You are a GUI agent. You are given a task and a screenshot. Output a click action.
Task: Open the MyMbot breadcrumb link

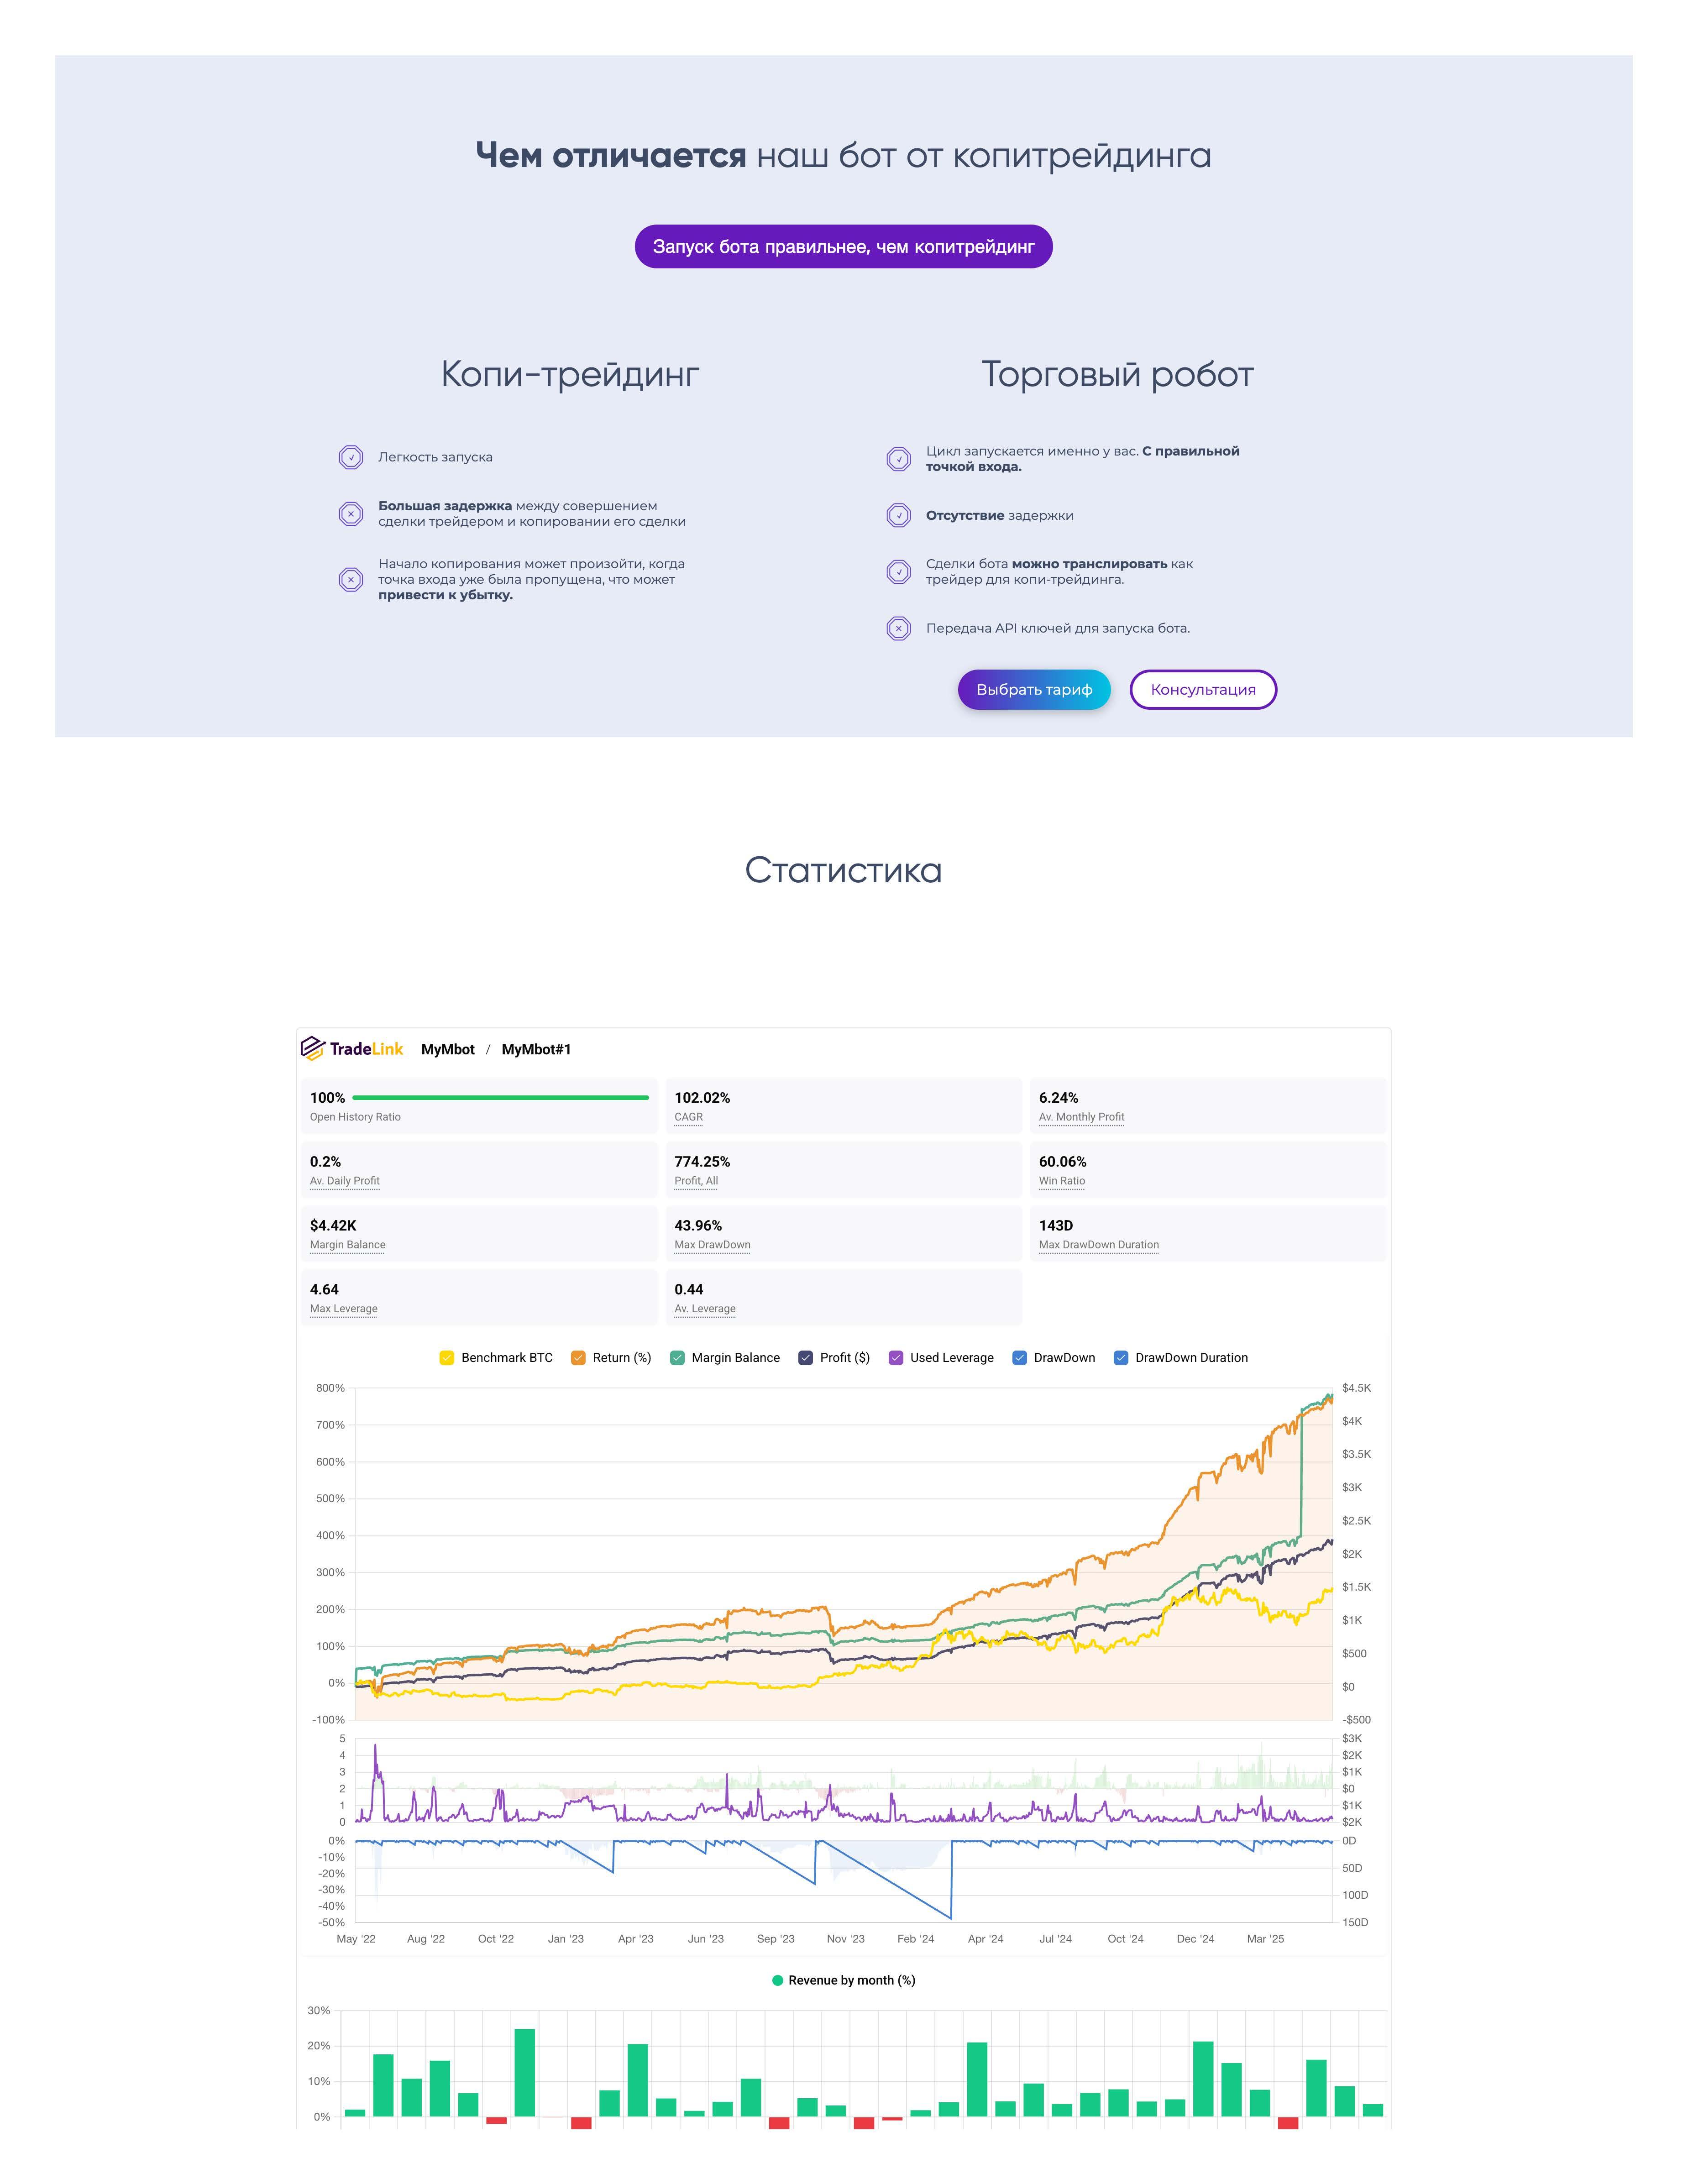(447, 1049)
